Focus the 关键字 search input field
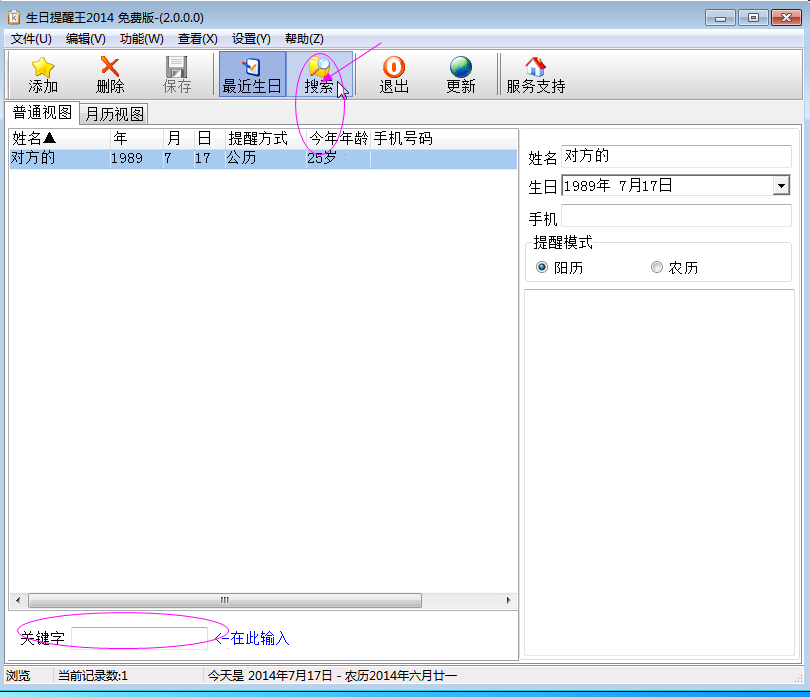 [139, 637]
